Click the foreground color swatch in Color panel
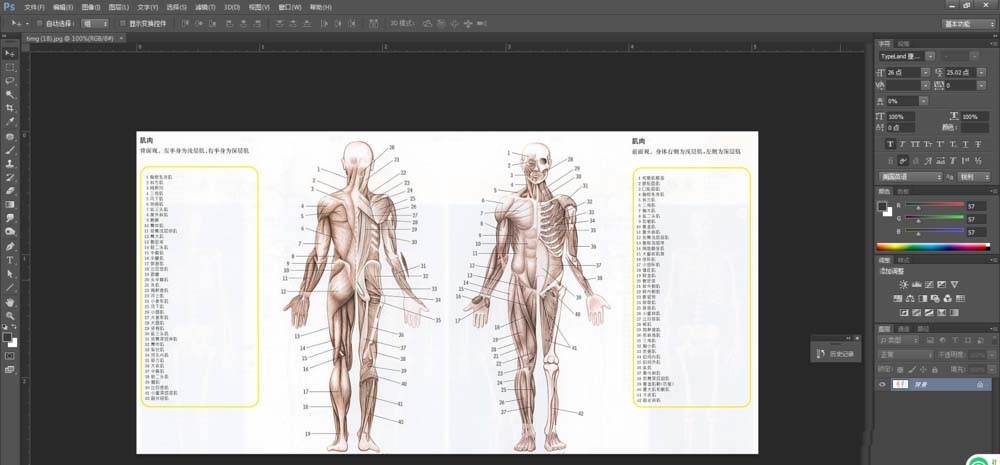 882,206
